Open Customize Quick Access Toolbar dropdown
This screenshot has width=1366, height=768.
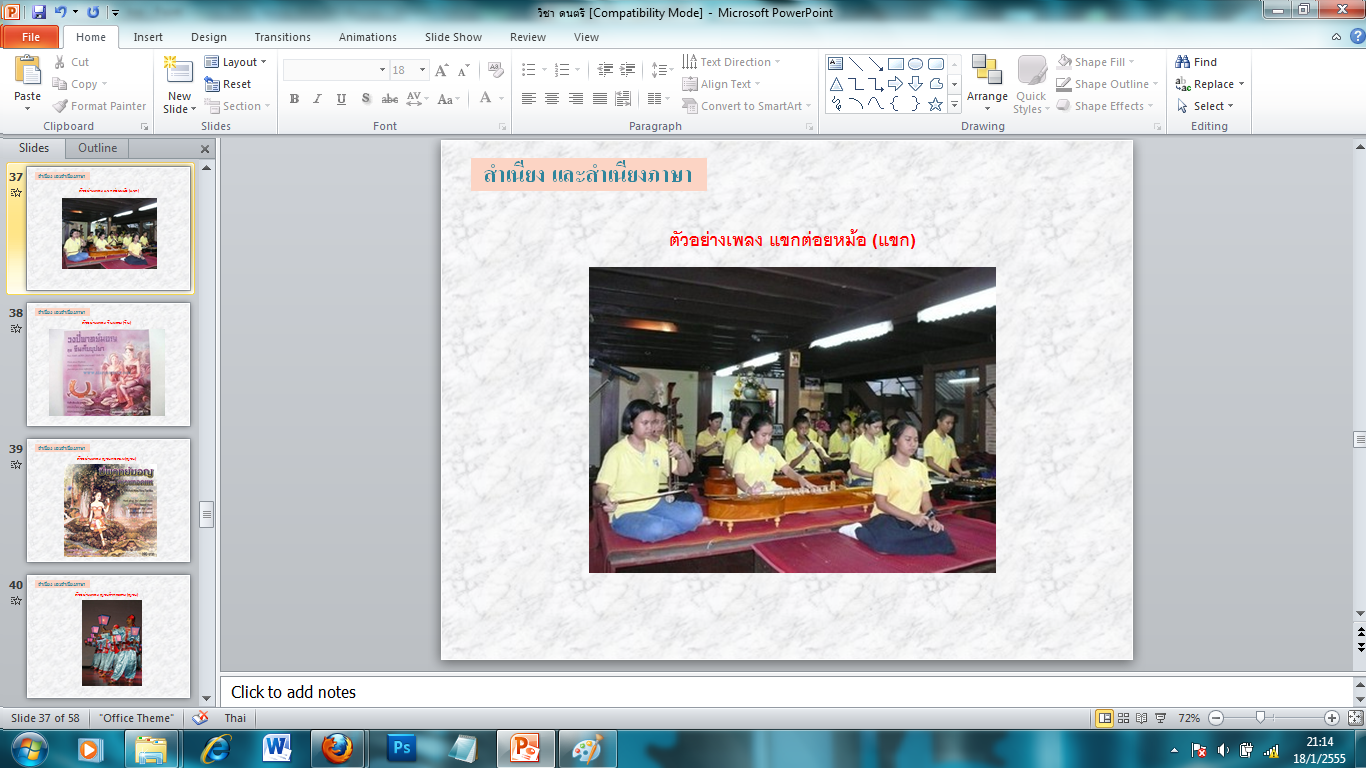(116, 13)
